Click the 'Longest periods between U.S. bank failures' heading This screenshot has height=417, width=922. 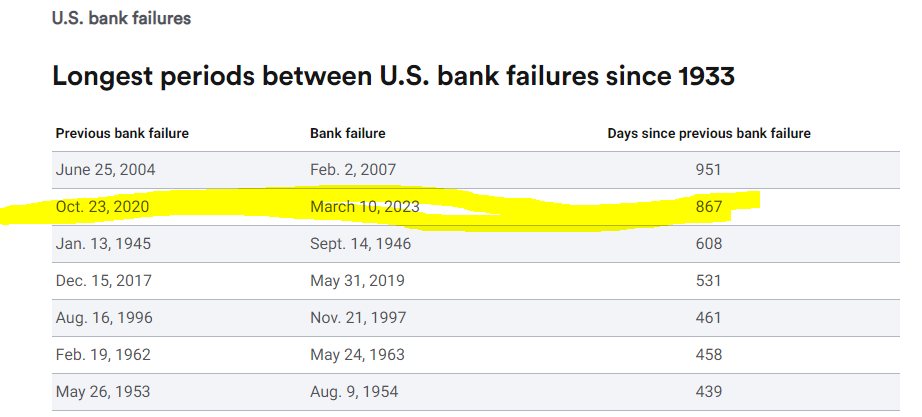coord(393,76)
